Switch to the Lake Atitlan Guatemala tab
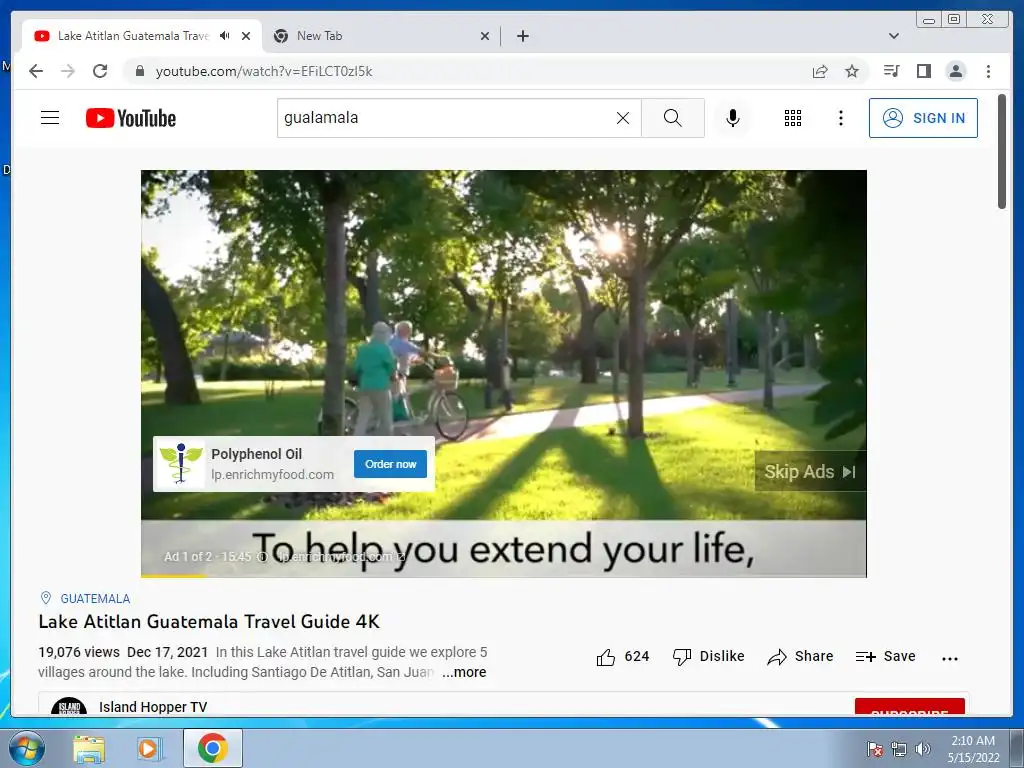Screen dimensions: 1024x768 [x=133, y=36]
